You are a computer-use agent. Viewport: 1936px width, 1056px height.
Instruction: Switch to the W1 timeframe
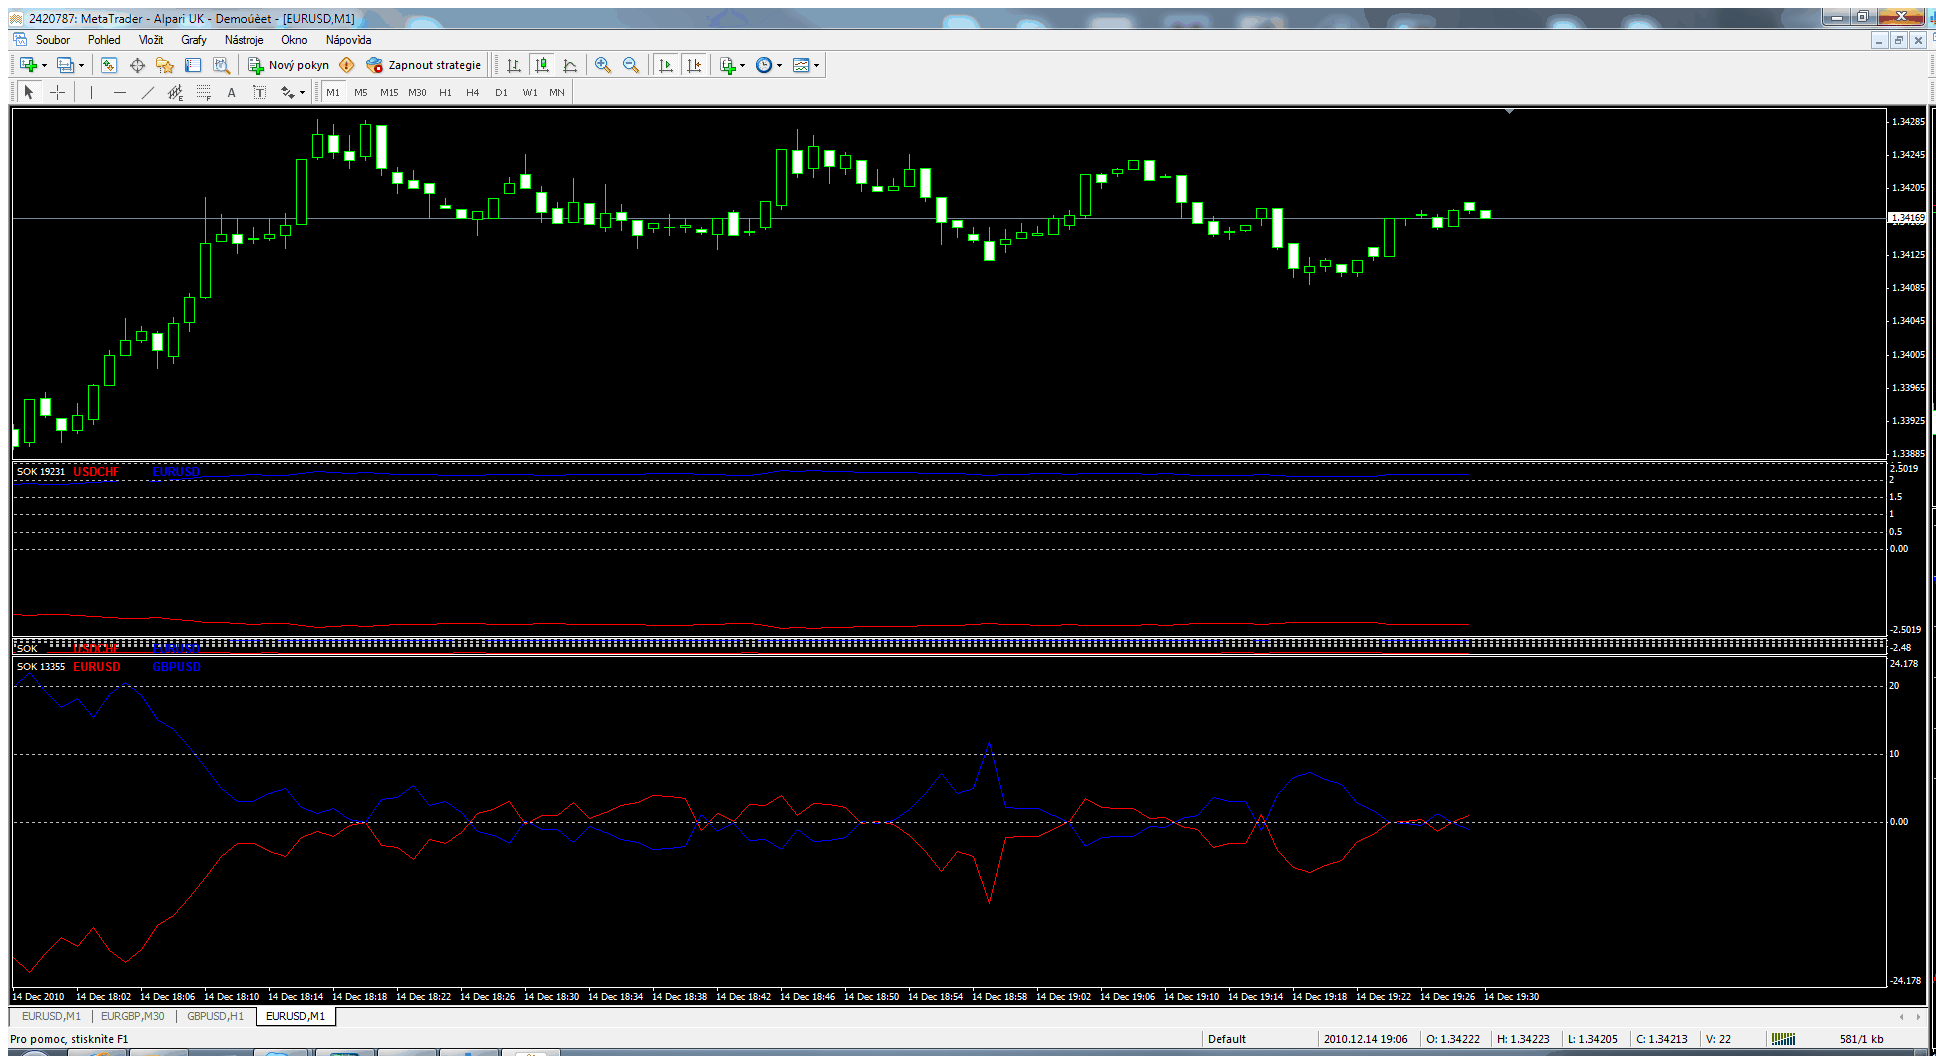click(x=530, y=92)
